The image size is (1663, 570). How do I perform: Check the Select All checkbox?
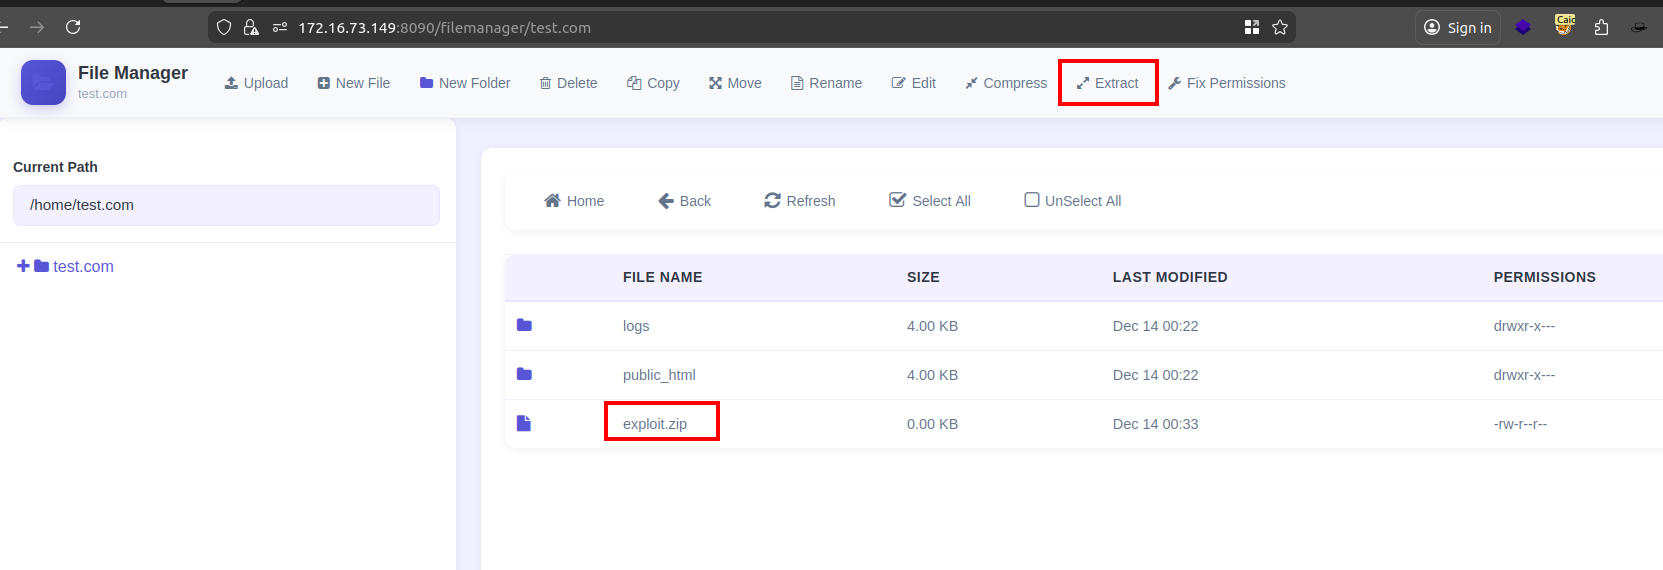click(x=898, y=200)
